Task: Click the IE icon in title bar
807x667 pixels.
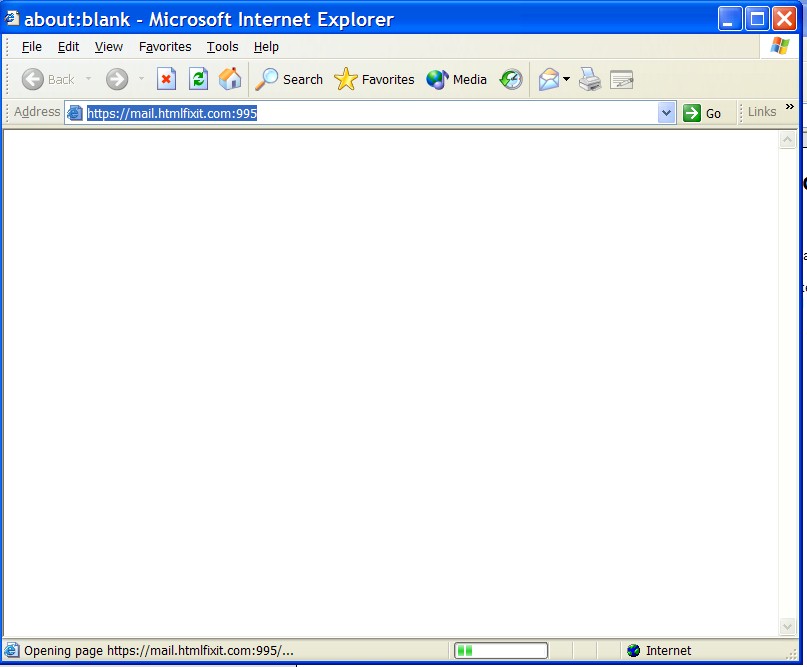Action: [x=12, y=19]
